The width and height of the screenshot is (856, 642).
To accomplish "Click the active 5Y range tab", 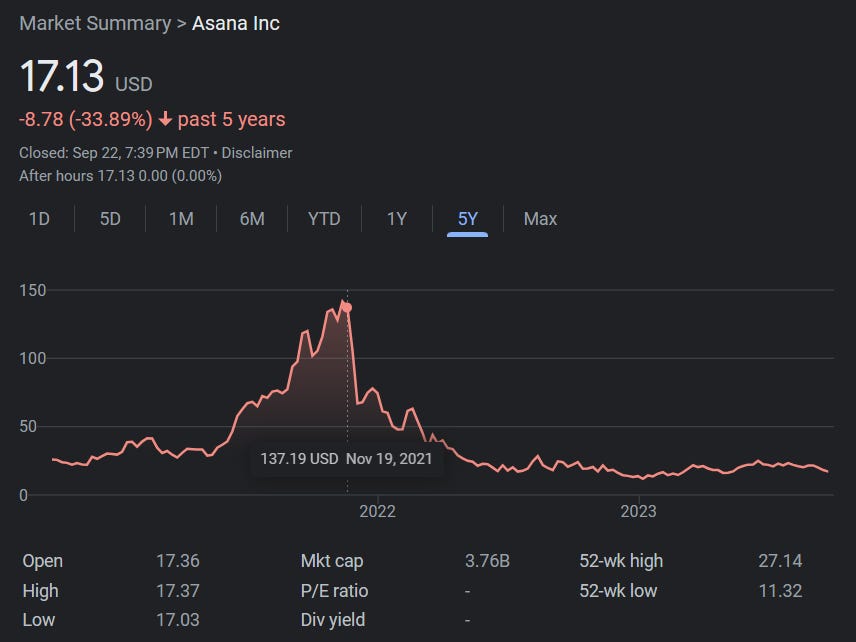I will 468,219.
